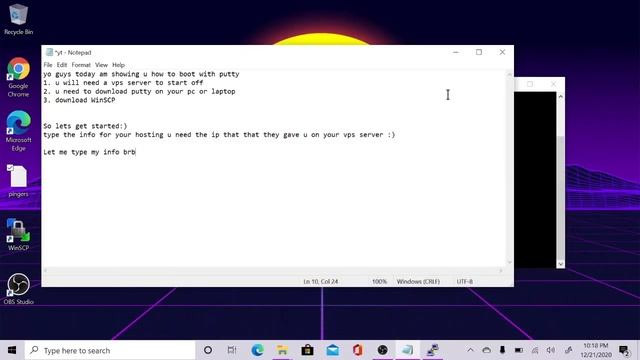
Task: Click the OneDrive cloud tray icon
Action: tap(487, 350)
